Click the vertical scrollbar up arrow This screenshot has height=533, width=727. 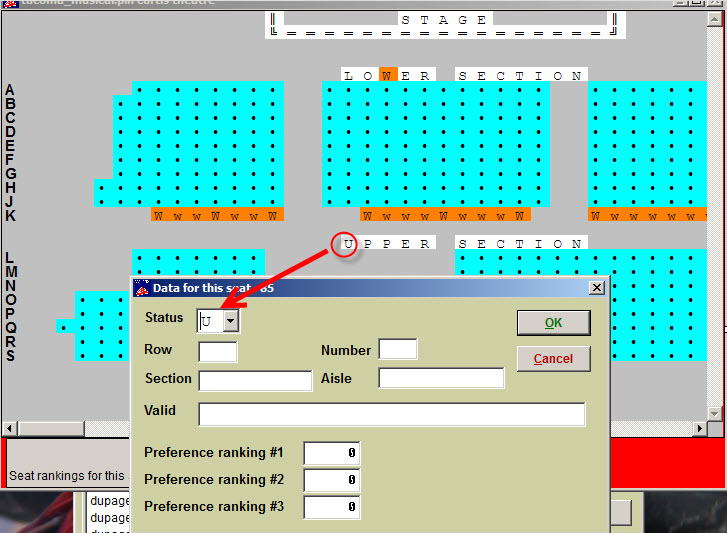point(714,19)
